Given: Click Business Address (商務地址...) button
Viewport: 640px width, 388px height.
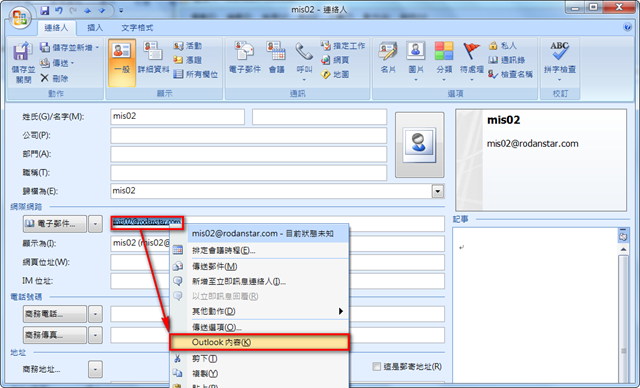Looking at the screenshot, I should 41,370.
